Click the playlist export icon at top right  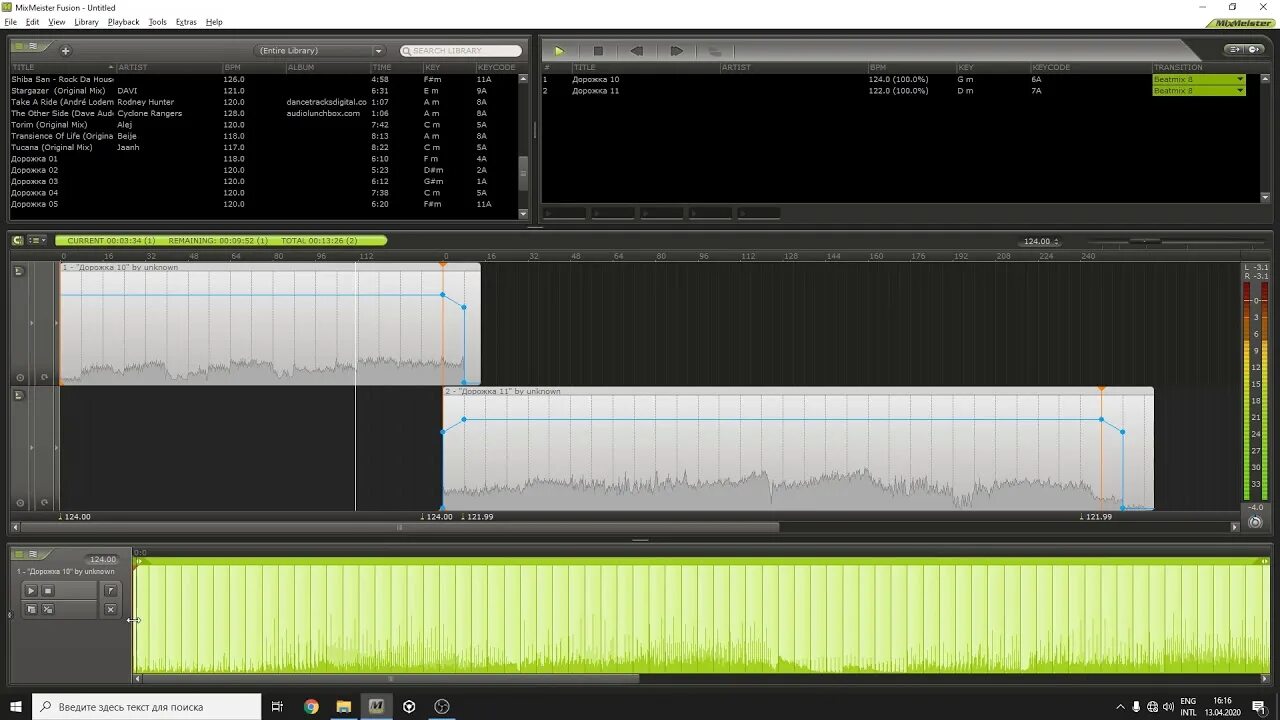coord(1236,49)
